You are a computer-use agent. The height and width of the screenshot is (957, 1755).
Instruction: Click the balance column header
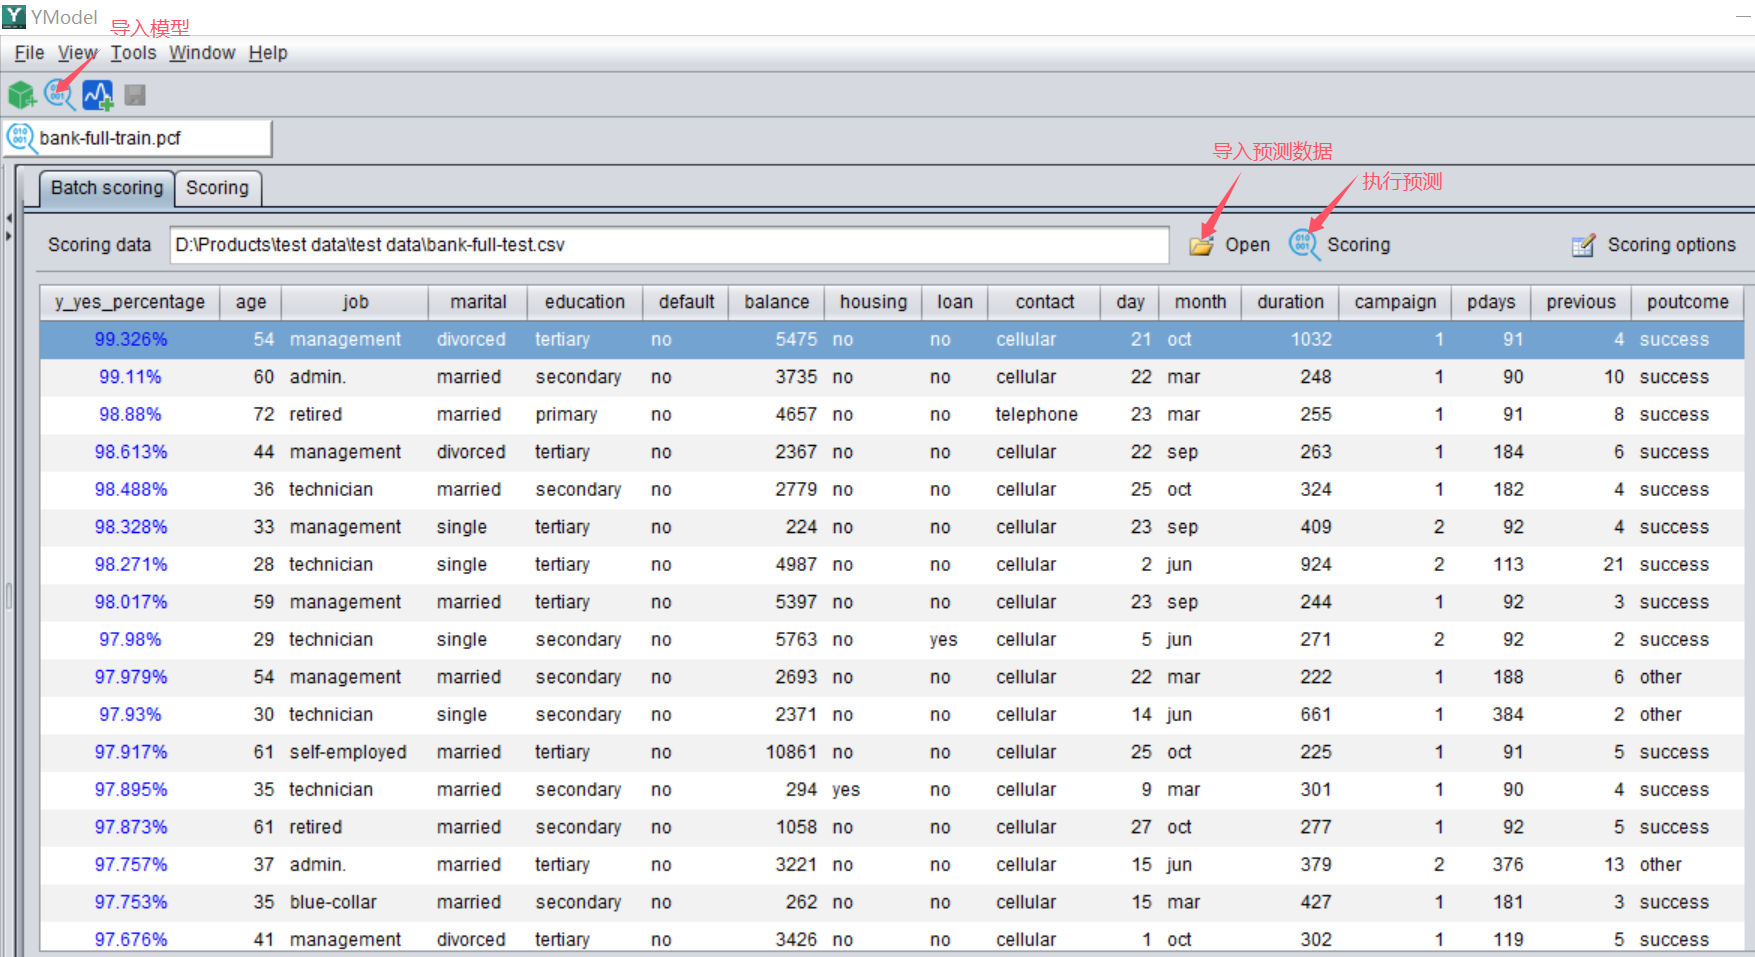pyautogui.click(x=776, y=302)
